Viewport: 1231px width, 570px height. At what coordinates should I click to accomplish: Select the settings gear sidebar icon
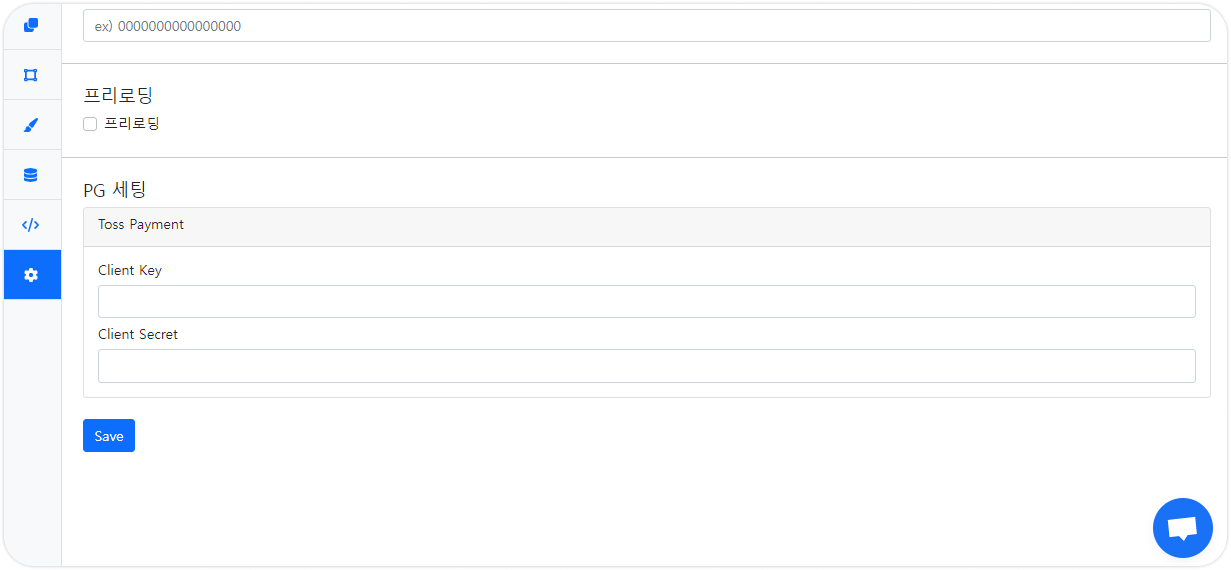(31, 275)
